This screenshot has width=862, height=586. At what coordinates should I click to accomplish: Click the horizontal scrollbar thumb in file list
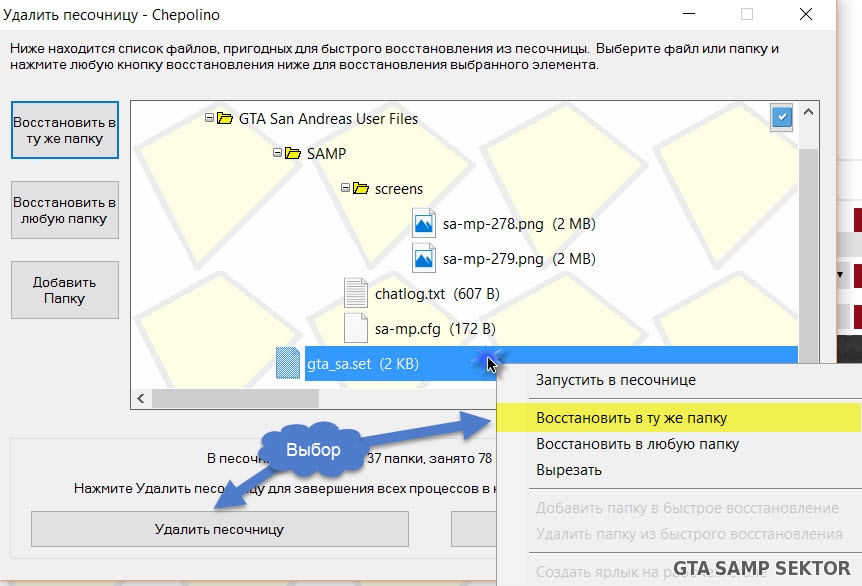point(235,399)
